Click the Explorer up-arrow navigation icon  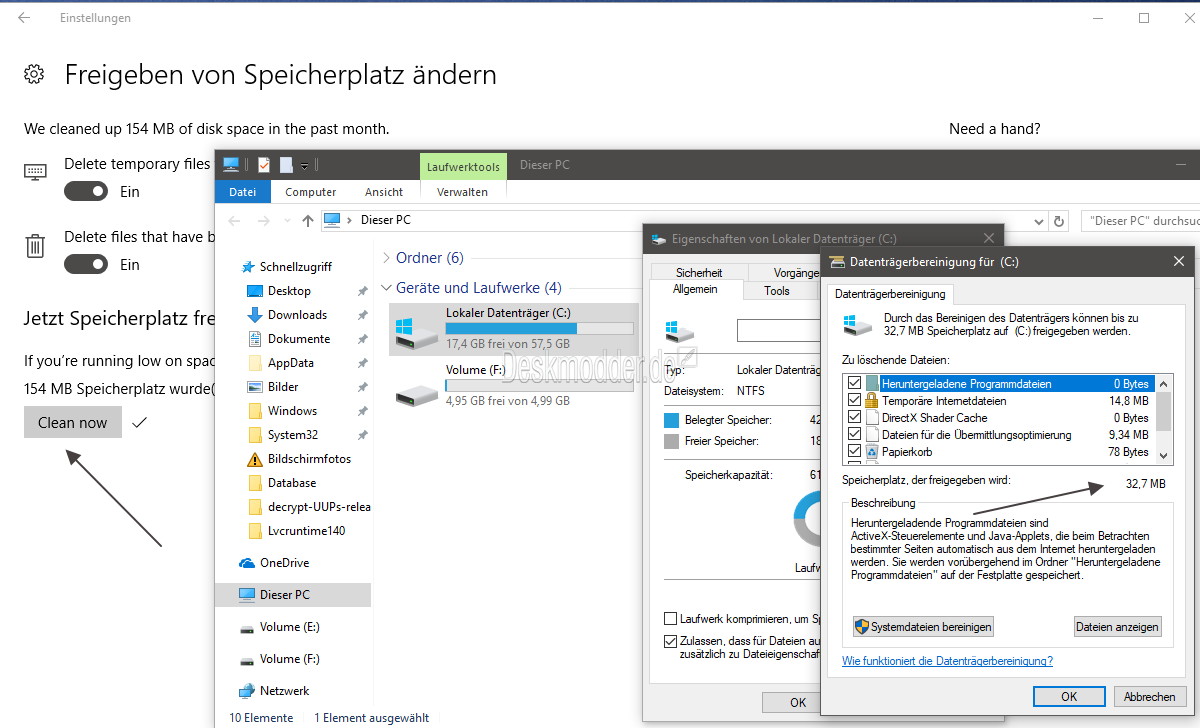tap(307, 221)
